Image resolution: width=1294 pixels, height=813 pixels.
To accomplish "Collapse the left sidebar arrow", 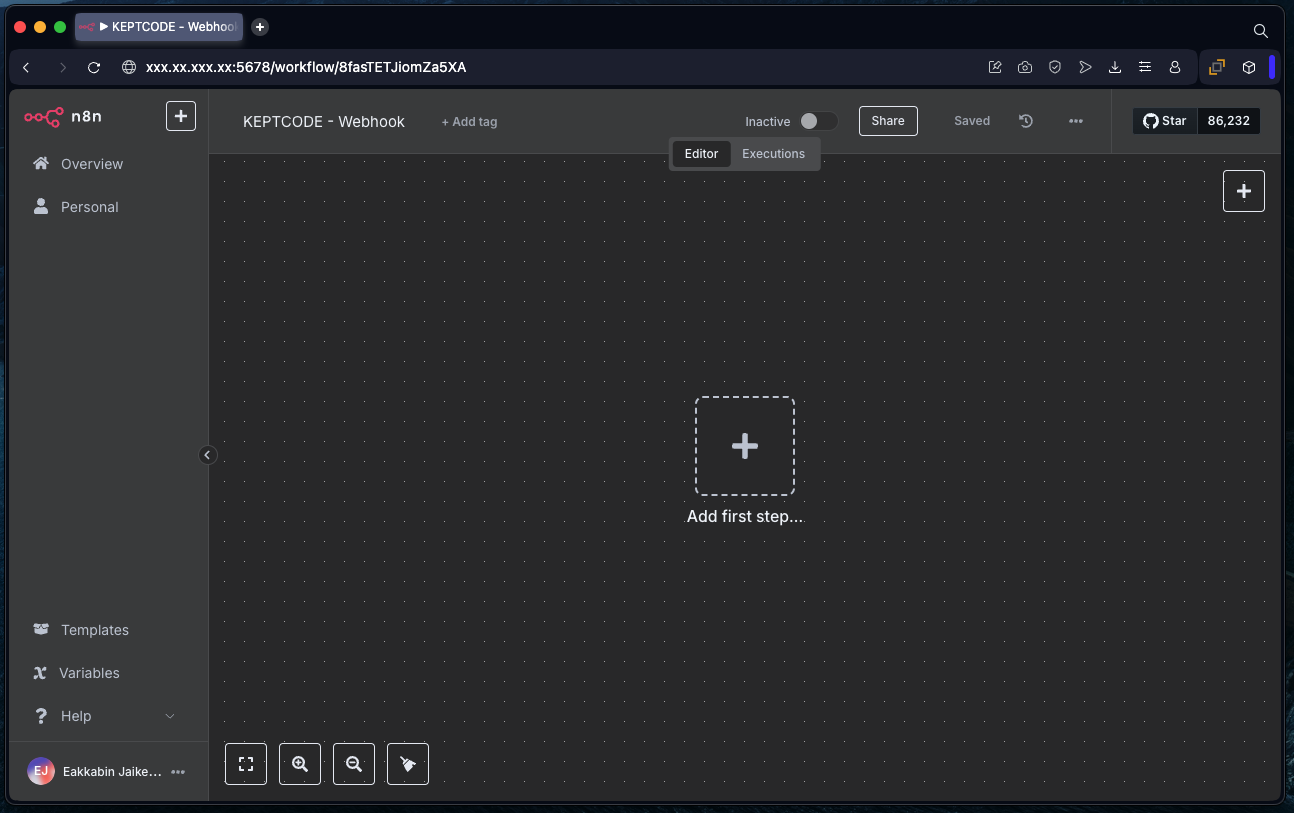I will (x=207, y=455).
